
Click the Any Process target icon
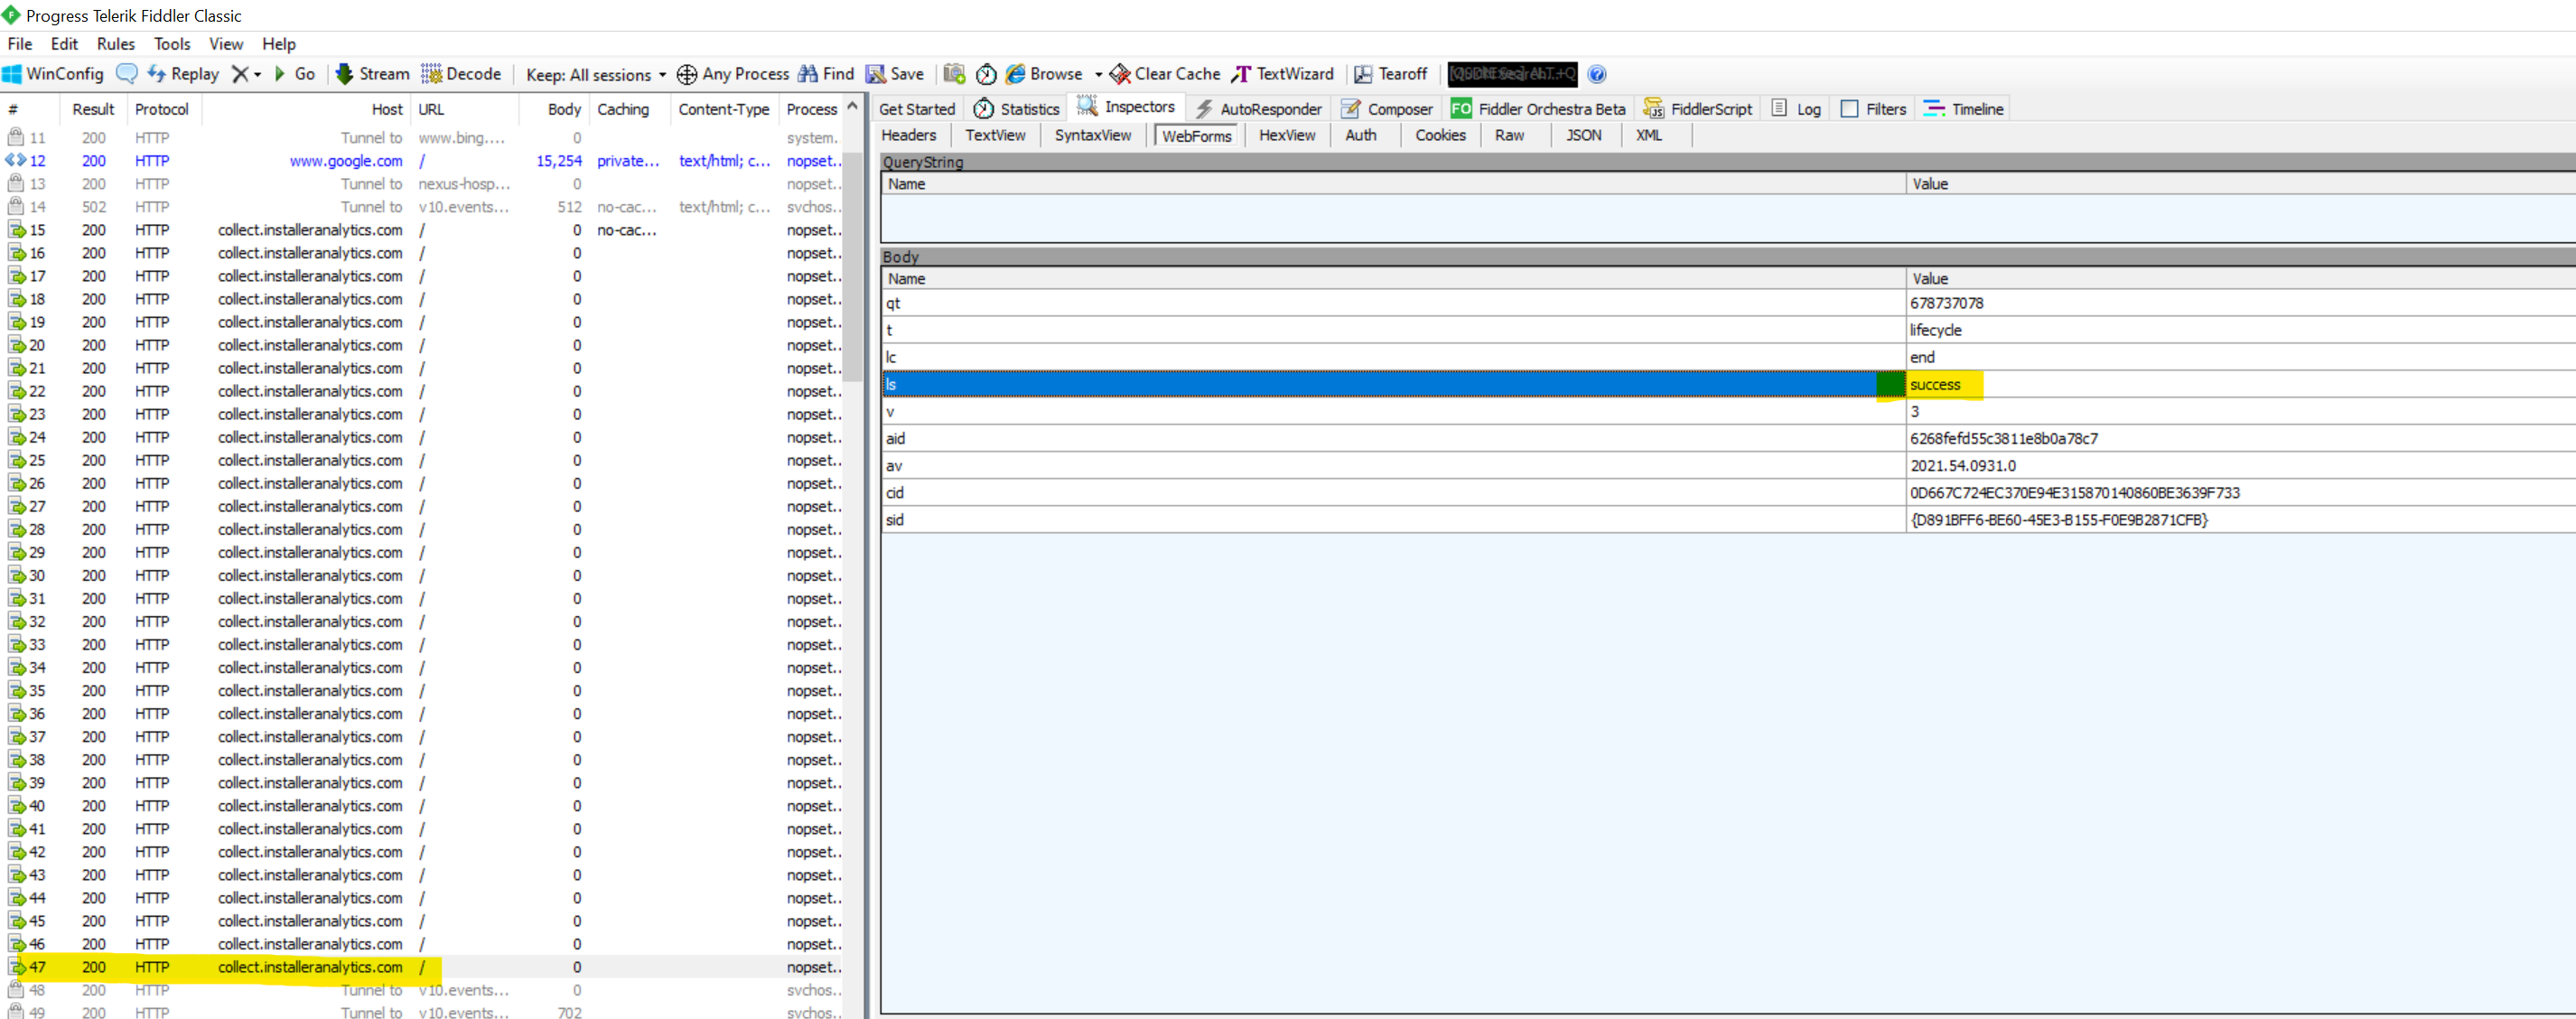pos(687,74)
